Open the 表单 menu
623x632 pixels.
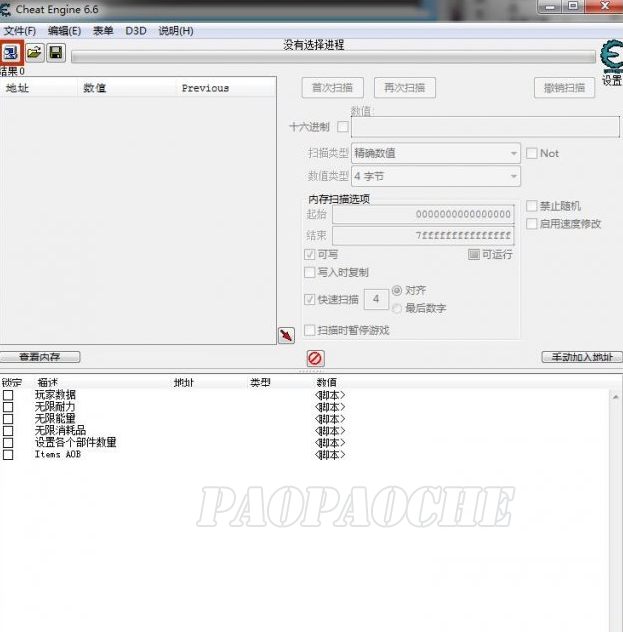103,31
